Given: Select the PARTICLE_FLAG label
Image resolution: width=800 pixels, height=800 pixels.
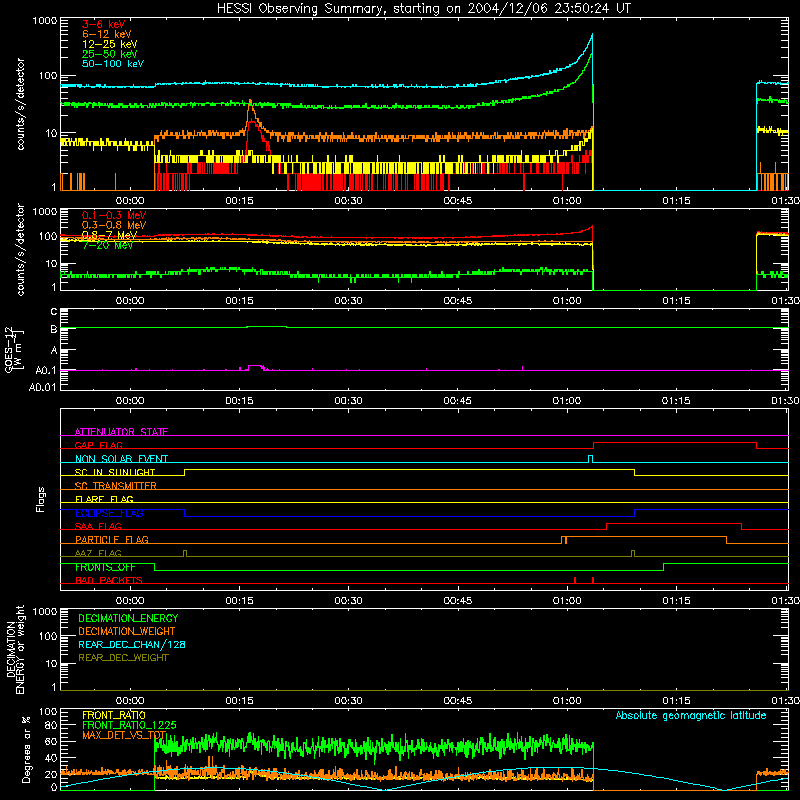Looking at the screenshot, I should tap(112, 539).
